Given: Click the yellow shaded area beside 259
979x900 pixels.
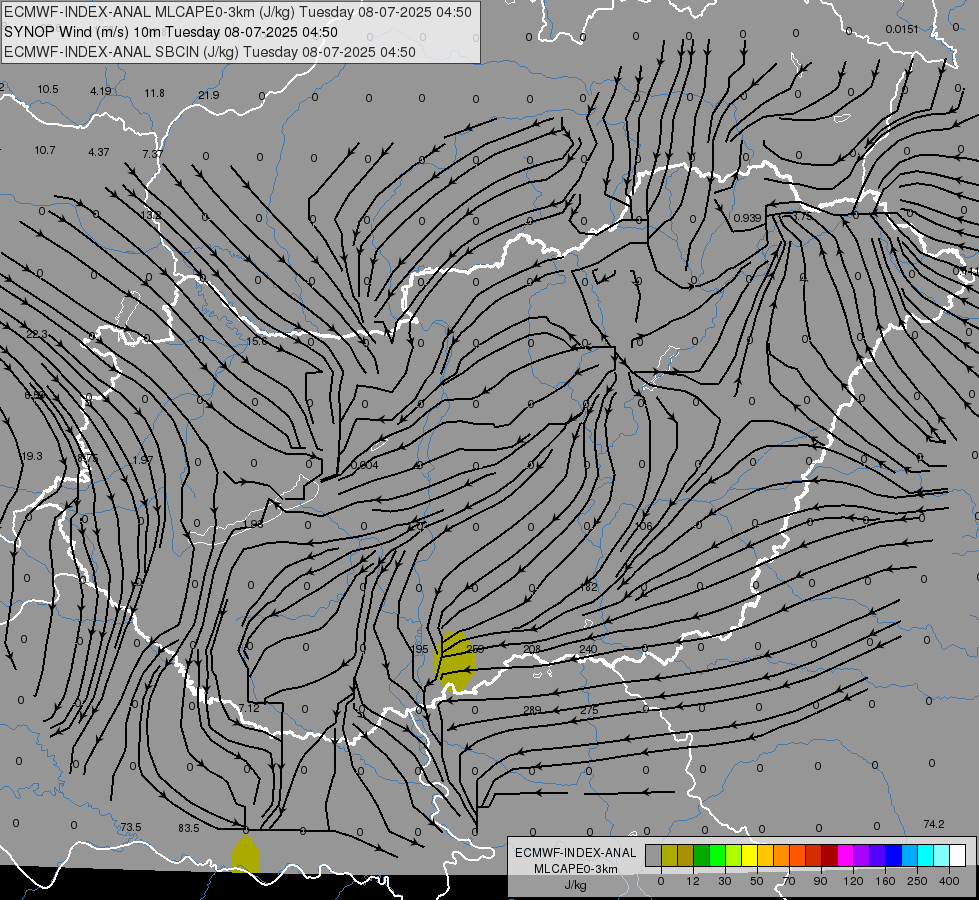Looking at the screenshot, I should tap(455, 662).
